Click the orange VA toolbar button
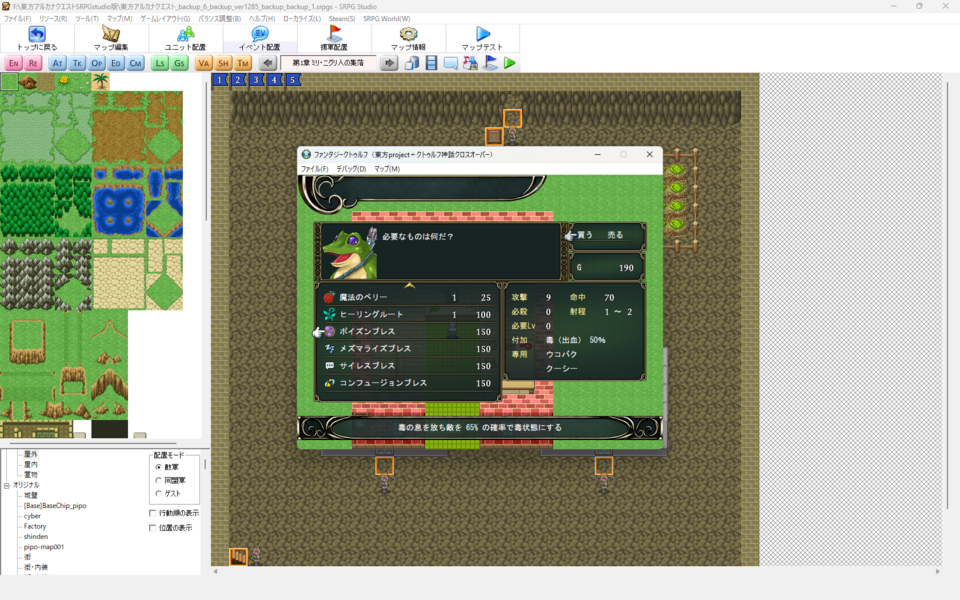This screenshot has width=960, height=600. coord(204,63)
